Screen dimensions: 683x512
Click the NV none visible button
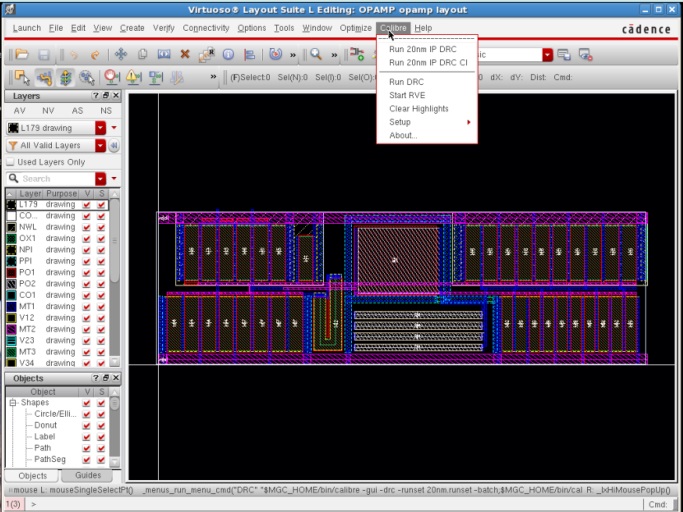(x=48, y=111)
